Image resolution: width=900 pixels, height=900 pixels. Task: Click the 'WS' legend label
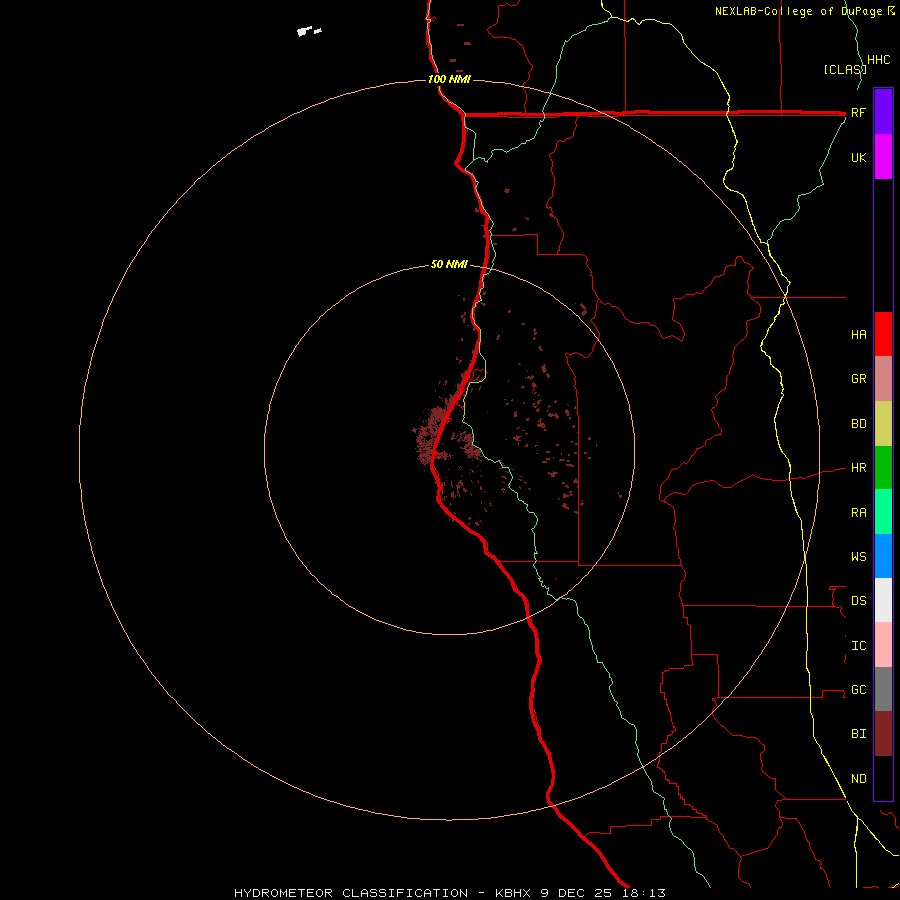click(x=858, y=557)
